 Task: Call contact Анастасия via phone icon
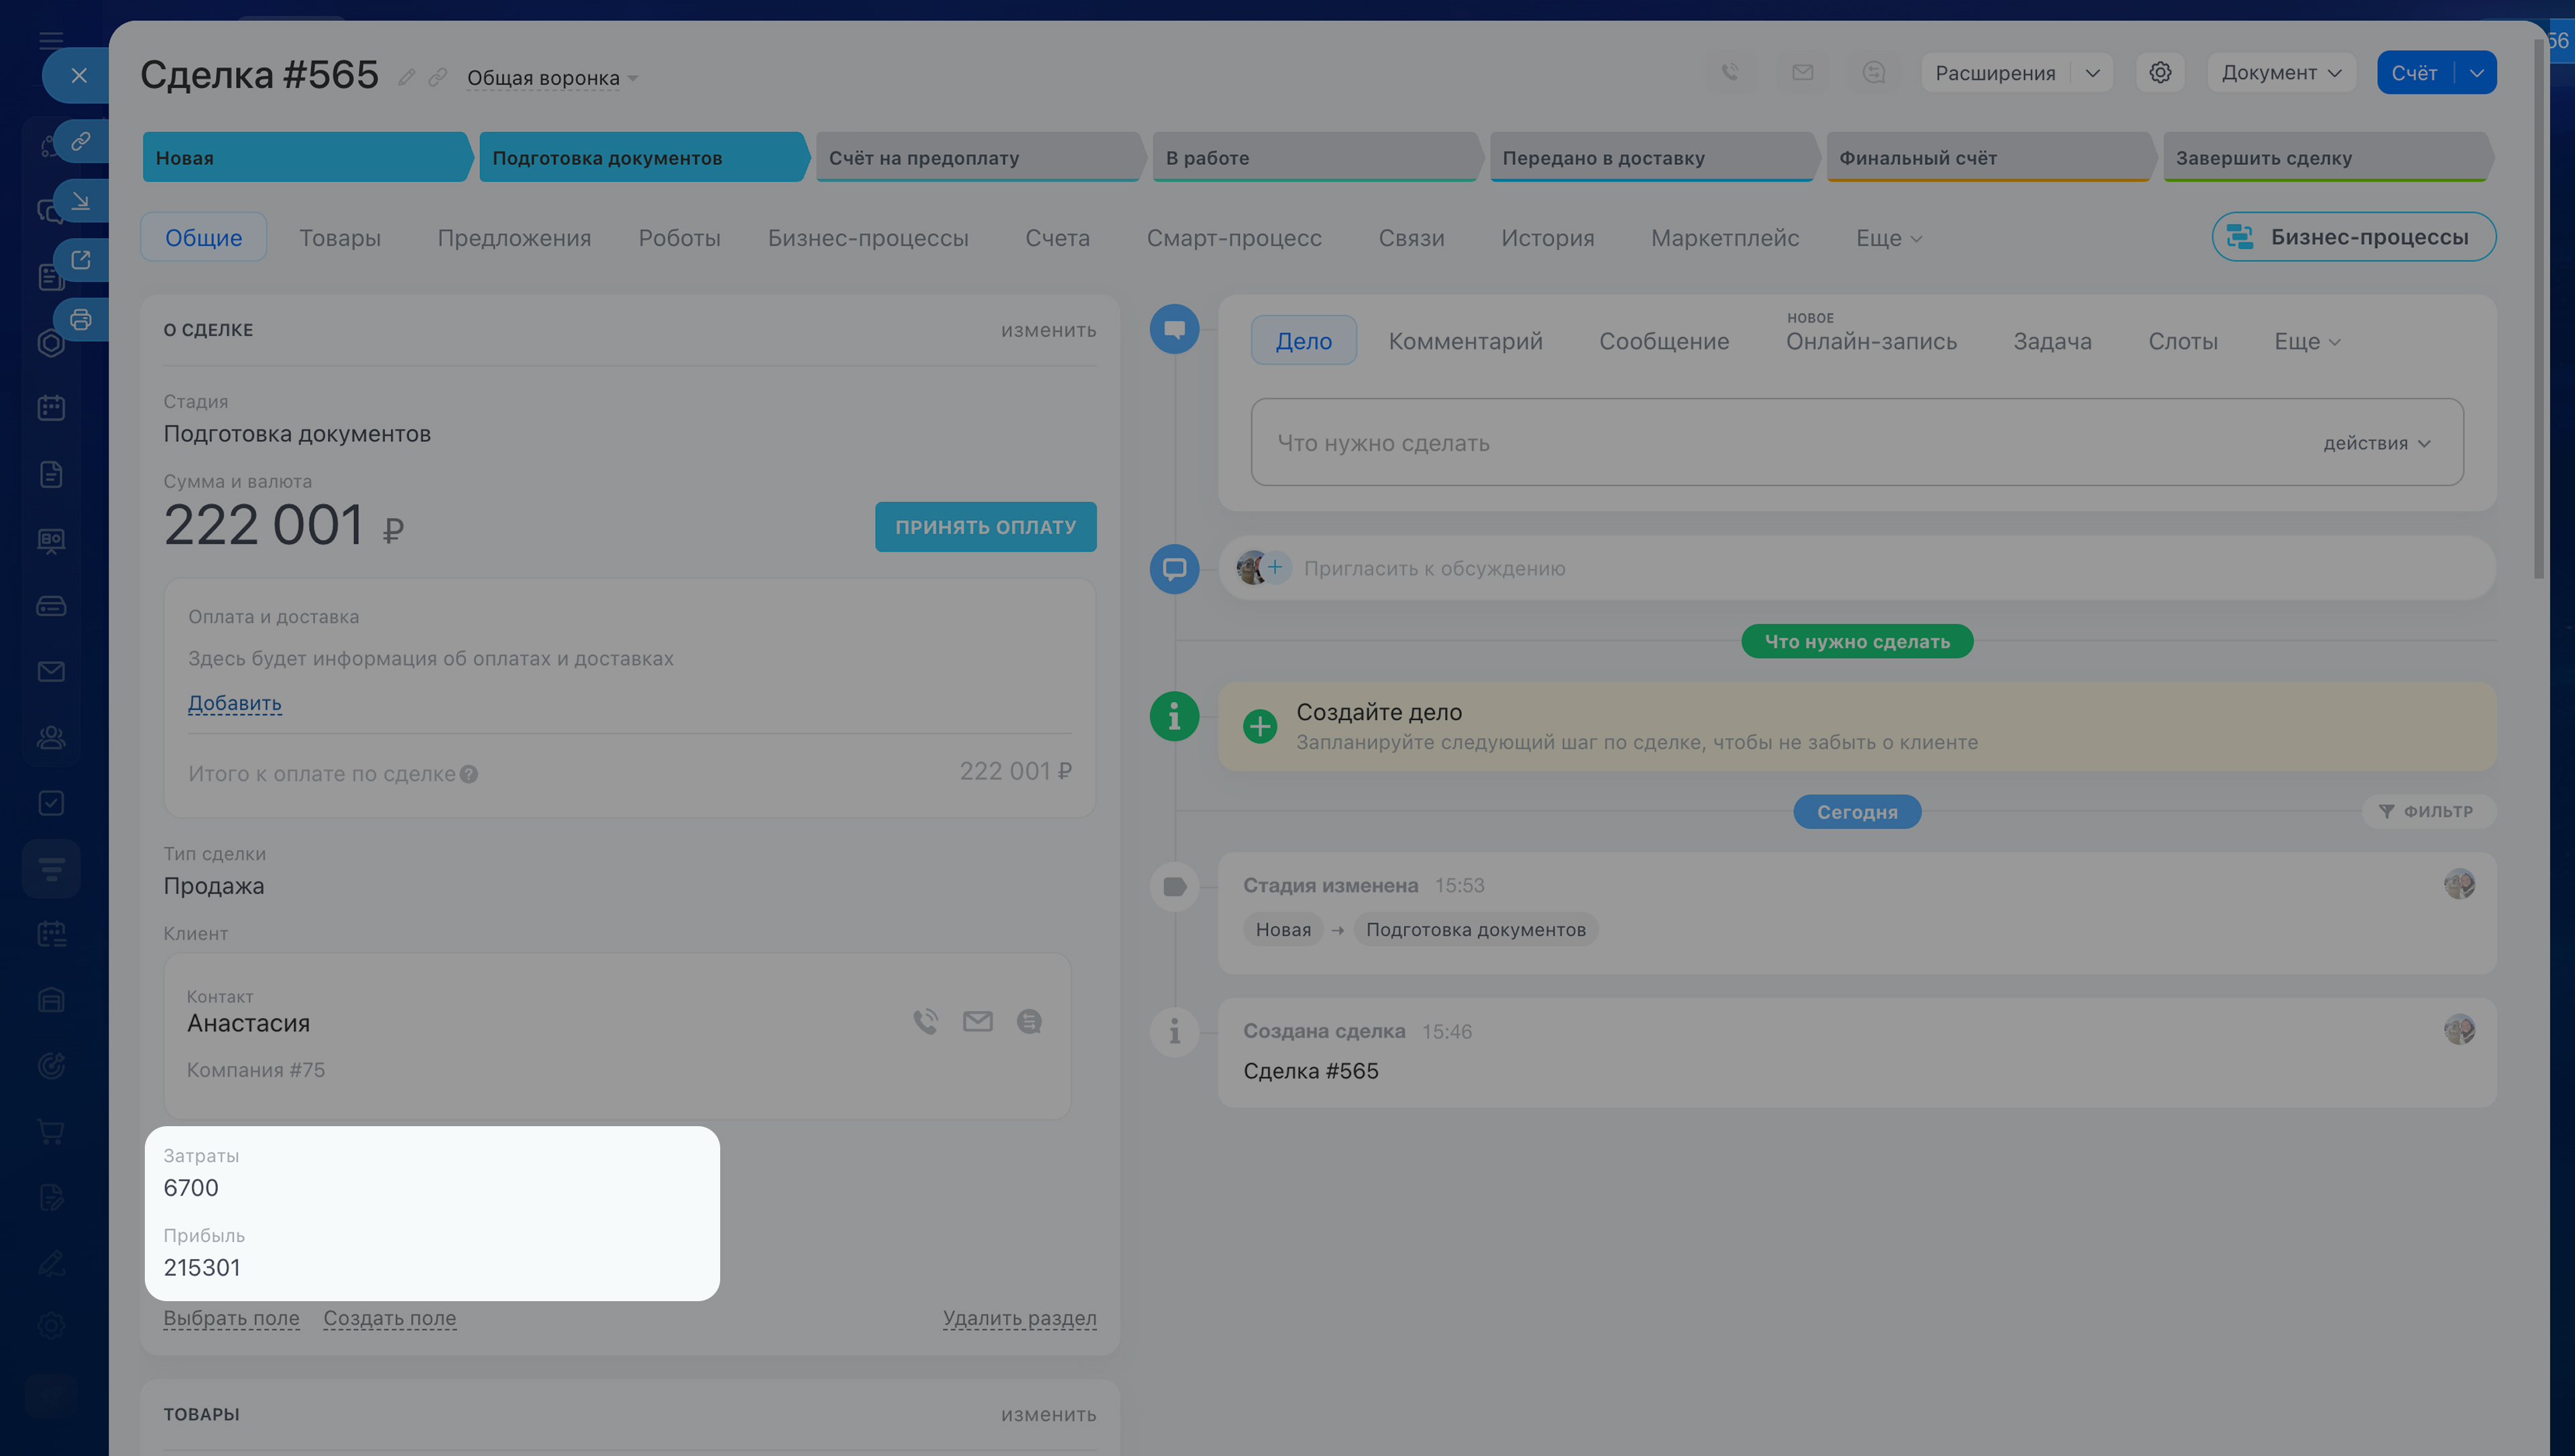point(925,1021)
